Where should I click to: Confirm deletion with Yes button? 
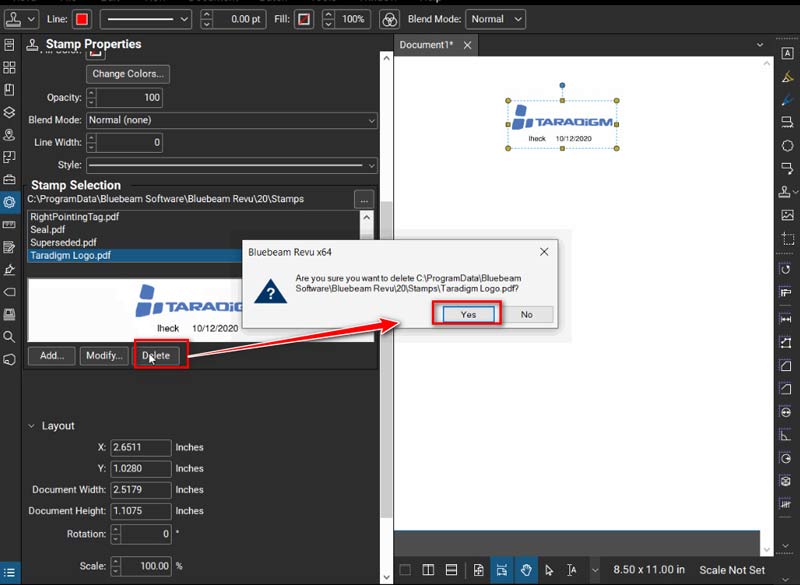(468, 314)
